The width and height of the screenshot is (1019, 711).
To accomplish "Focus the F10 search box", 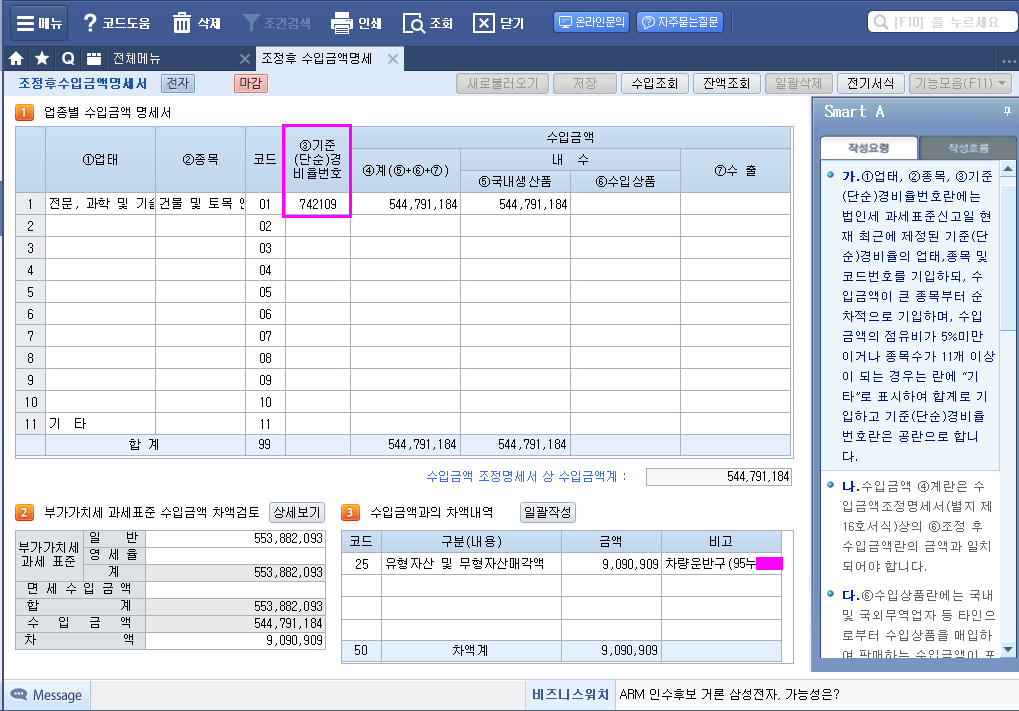I will (x=942, y=22).
